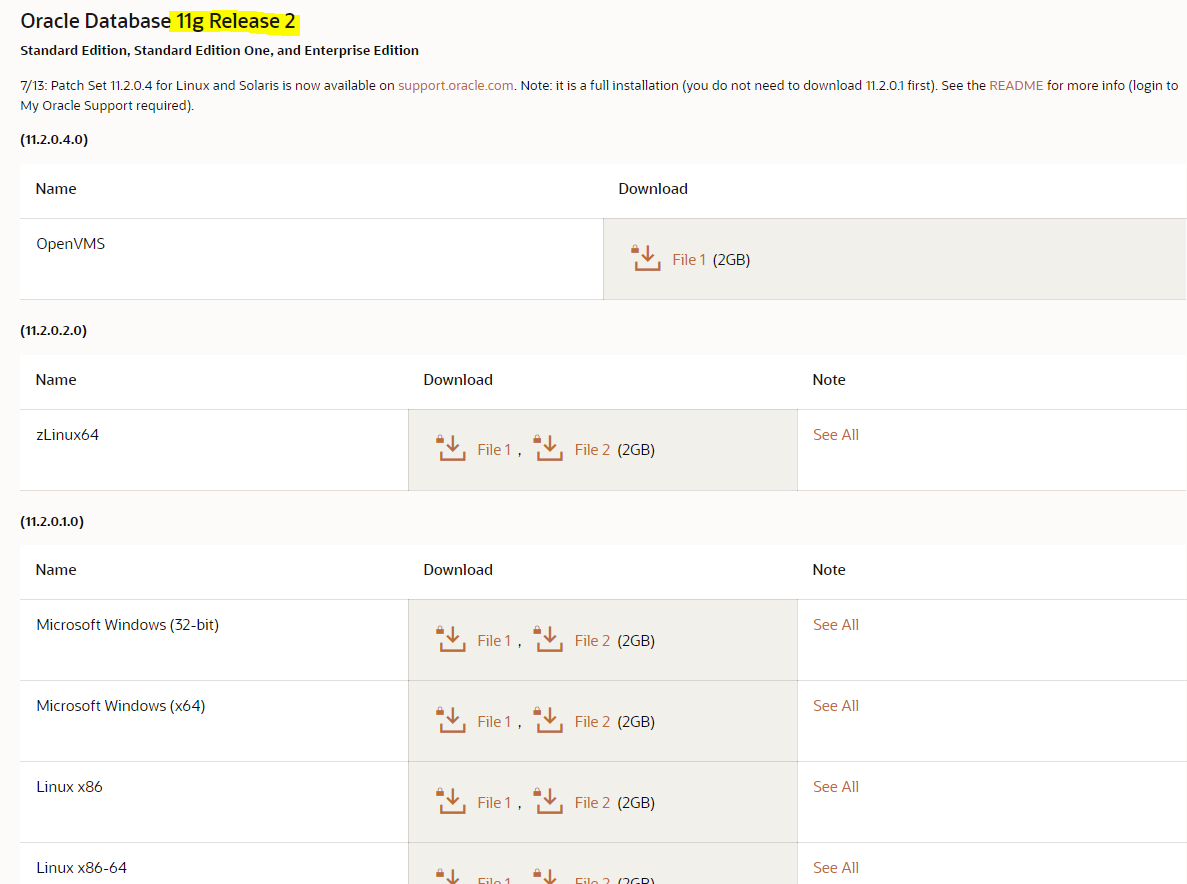The width and height of the screenshot is (1187, 884).
Task: Click the Linux x86-64 row name
Action: pyautogui.click(x=82, y=867)
